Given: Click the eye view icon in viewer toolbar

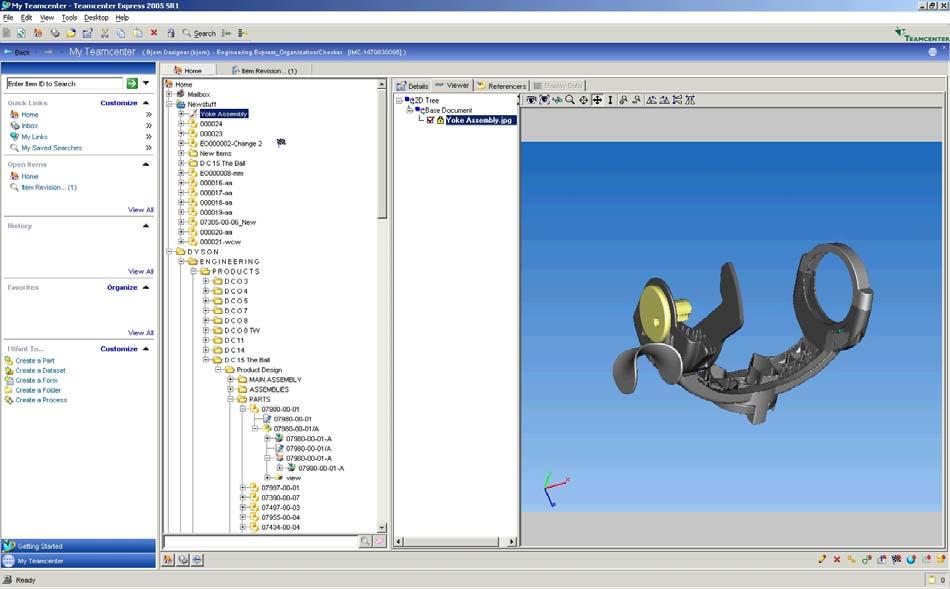Looking at the screenshot, I should [531, 100].
